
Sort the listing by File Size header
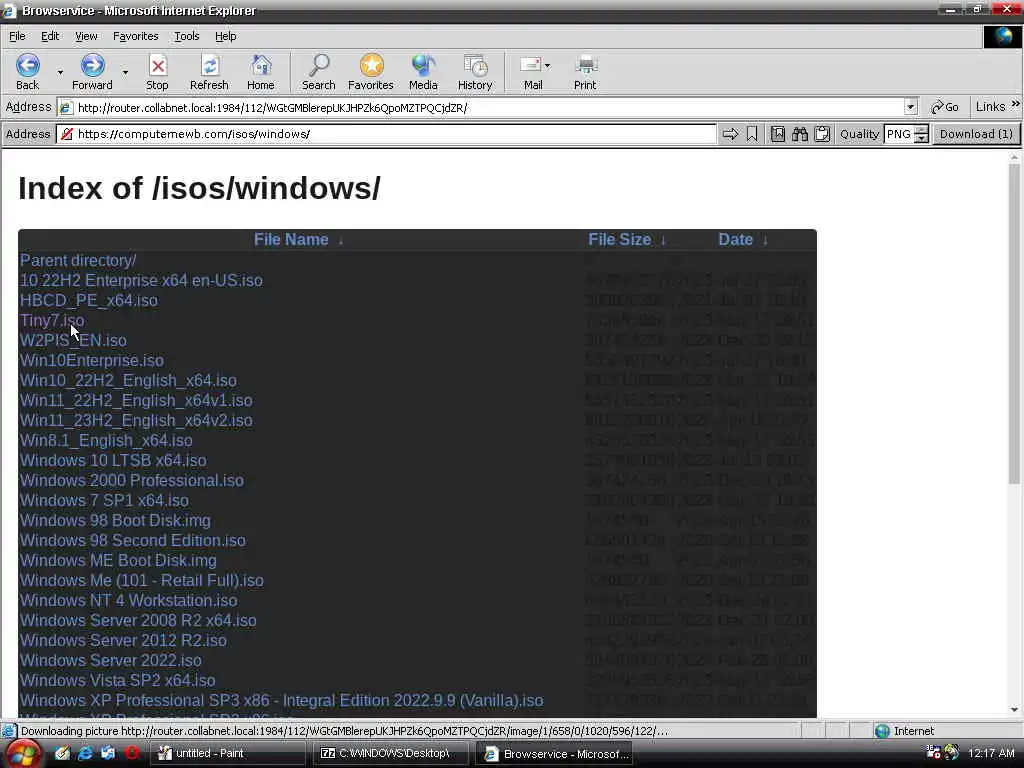tap(619, 240)
